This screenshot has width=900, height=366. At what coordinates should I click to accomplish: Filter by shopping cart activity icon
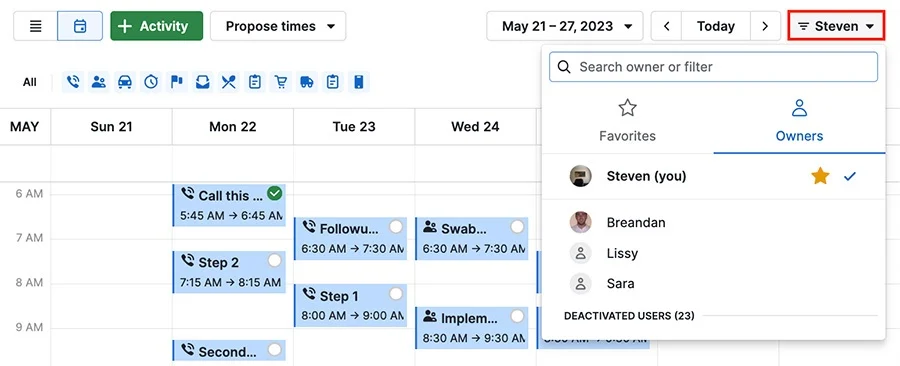pos(281,82)
